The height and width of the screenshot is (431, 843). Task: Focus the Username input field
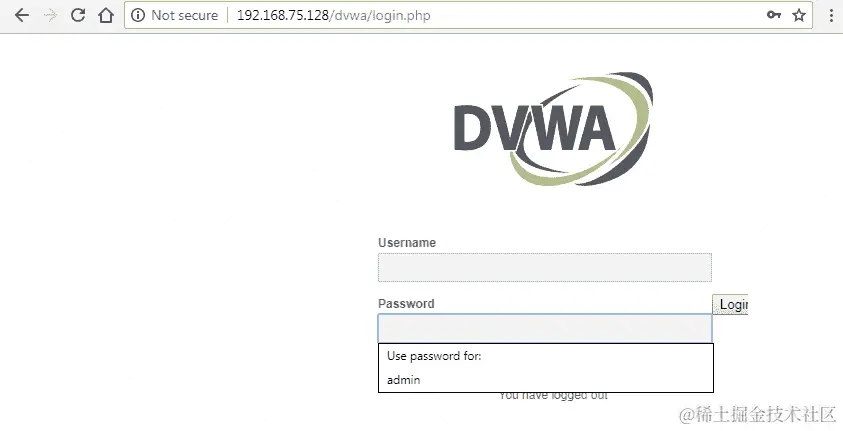tap(545, 267)
